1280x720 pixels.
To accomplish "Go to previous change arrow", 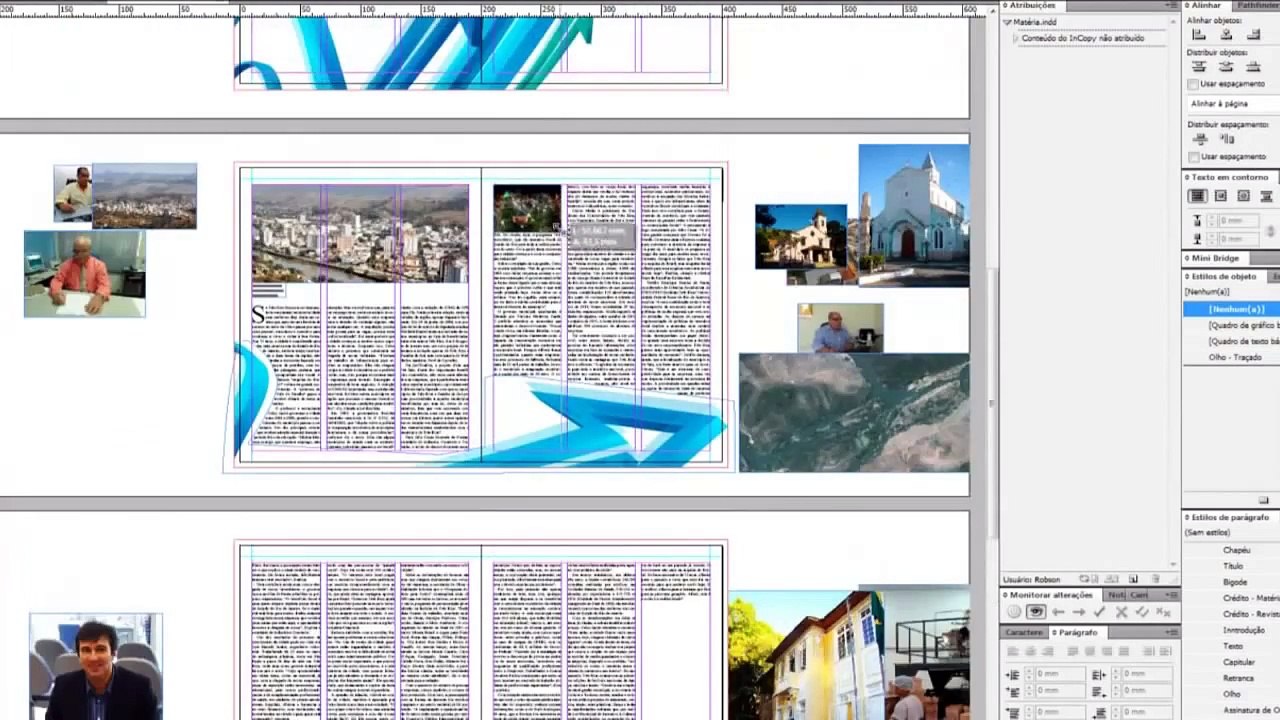I will tap(1058, 612).
